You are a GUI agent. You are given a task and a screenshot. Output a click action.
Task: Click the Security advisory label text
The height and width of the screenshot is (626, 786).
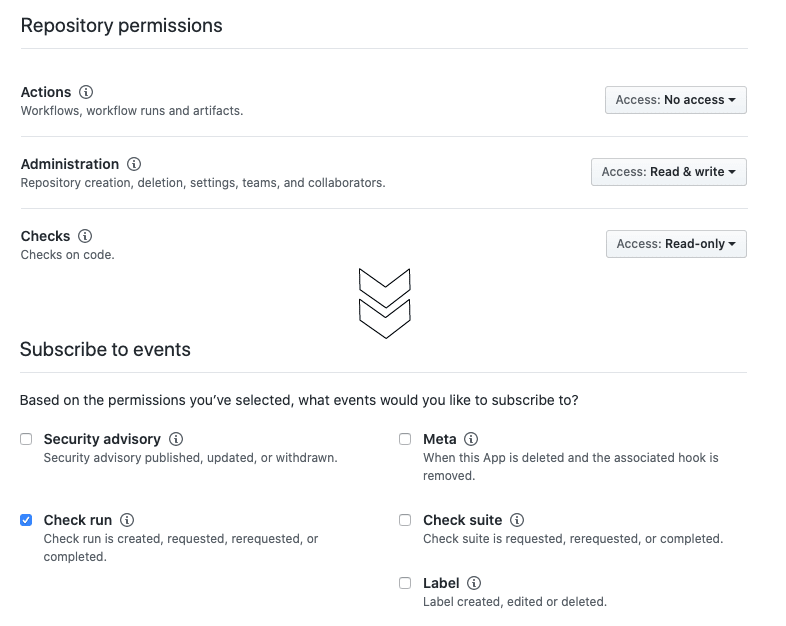pyautogui.click(x=102, y=439)
